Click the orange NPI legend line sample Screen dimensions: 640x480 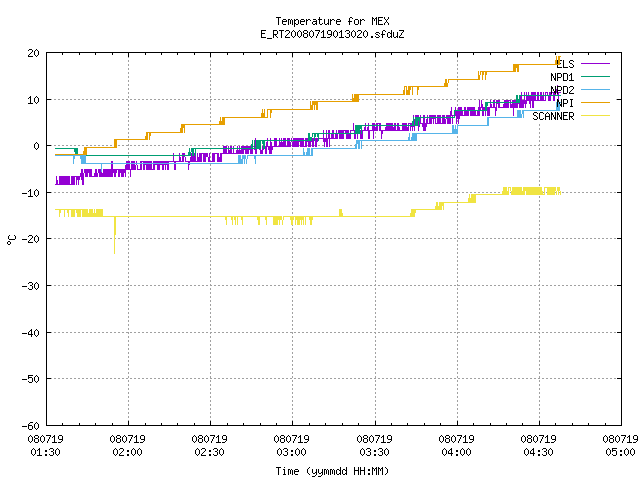[596, 102]
